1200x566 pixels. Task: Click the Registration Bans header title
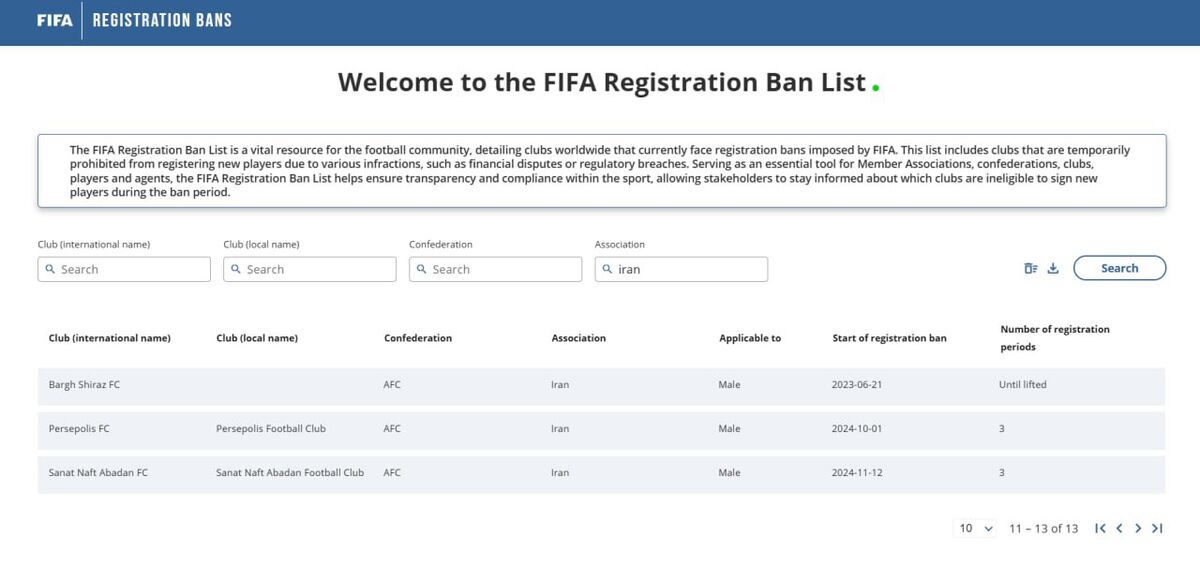[162, 20]
